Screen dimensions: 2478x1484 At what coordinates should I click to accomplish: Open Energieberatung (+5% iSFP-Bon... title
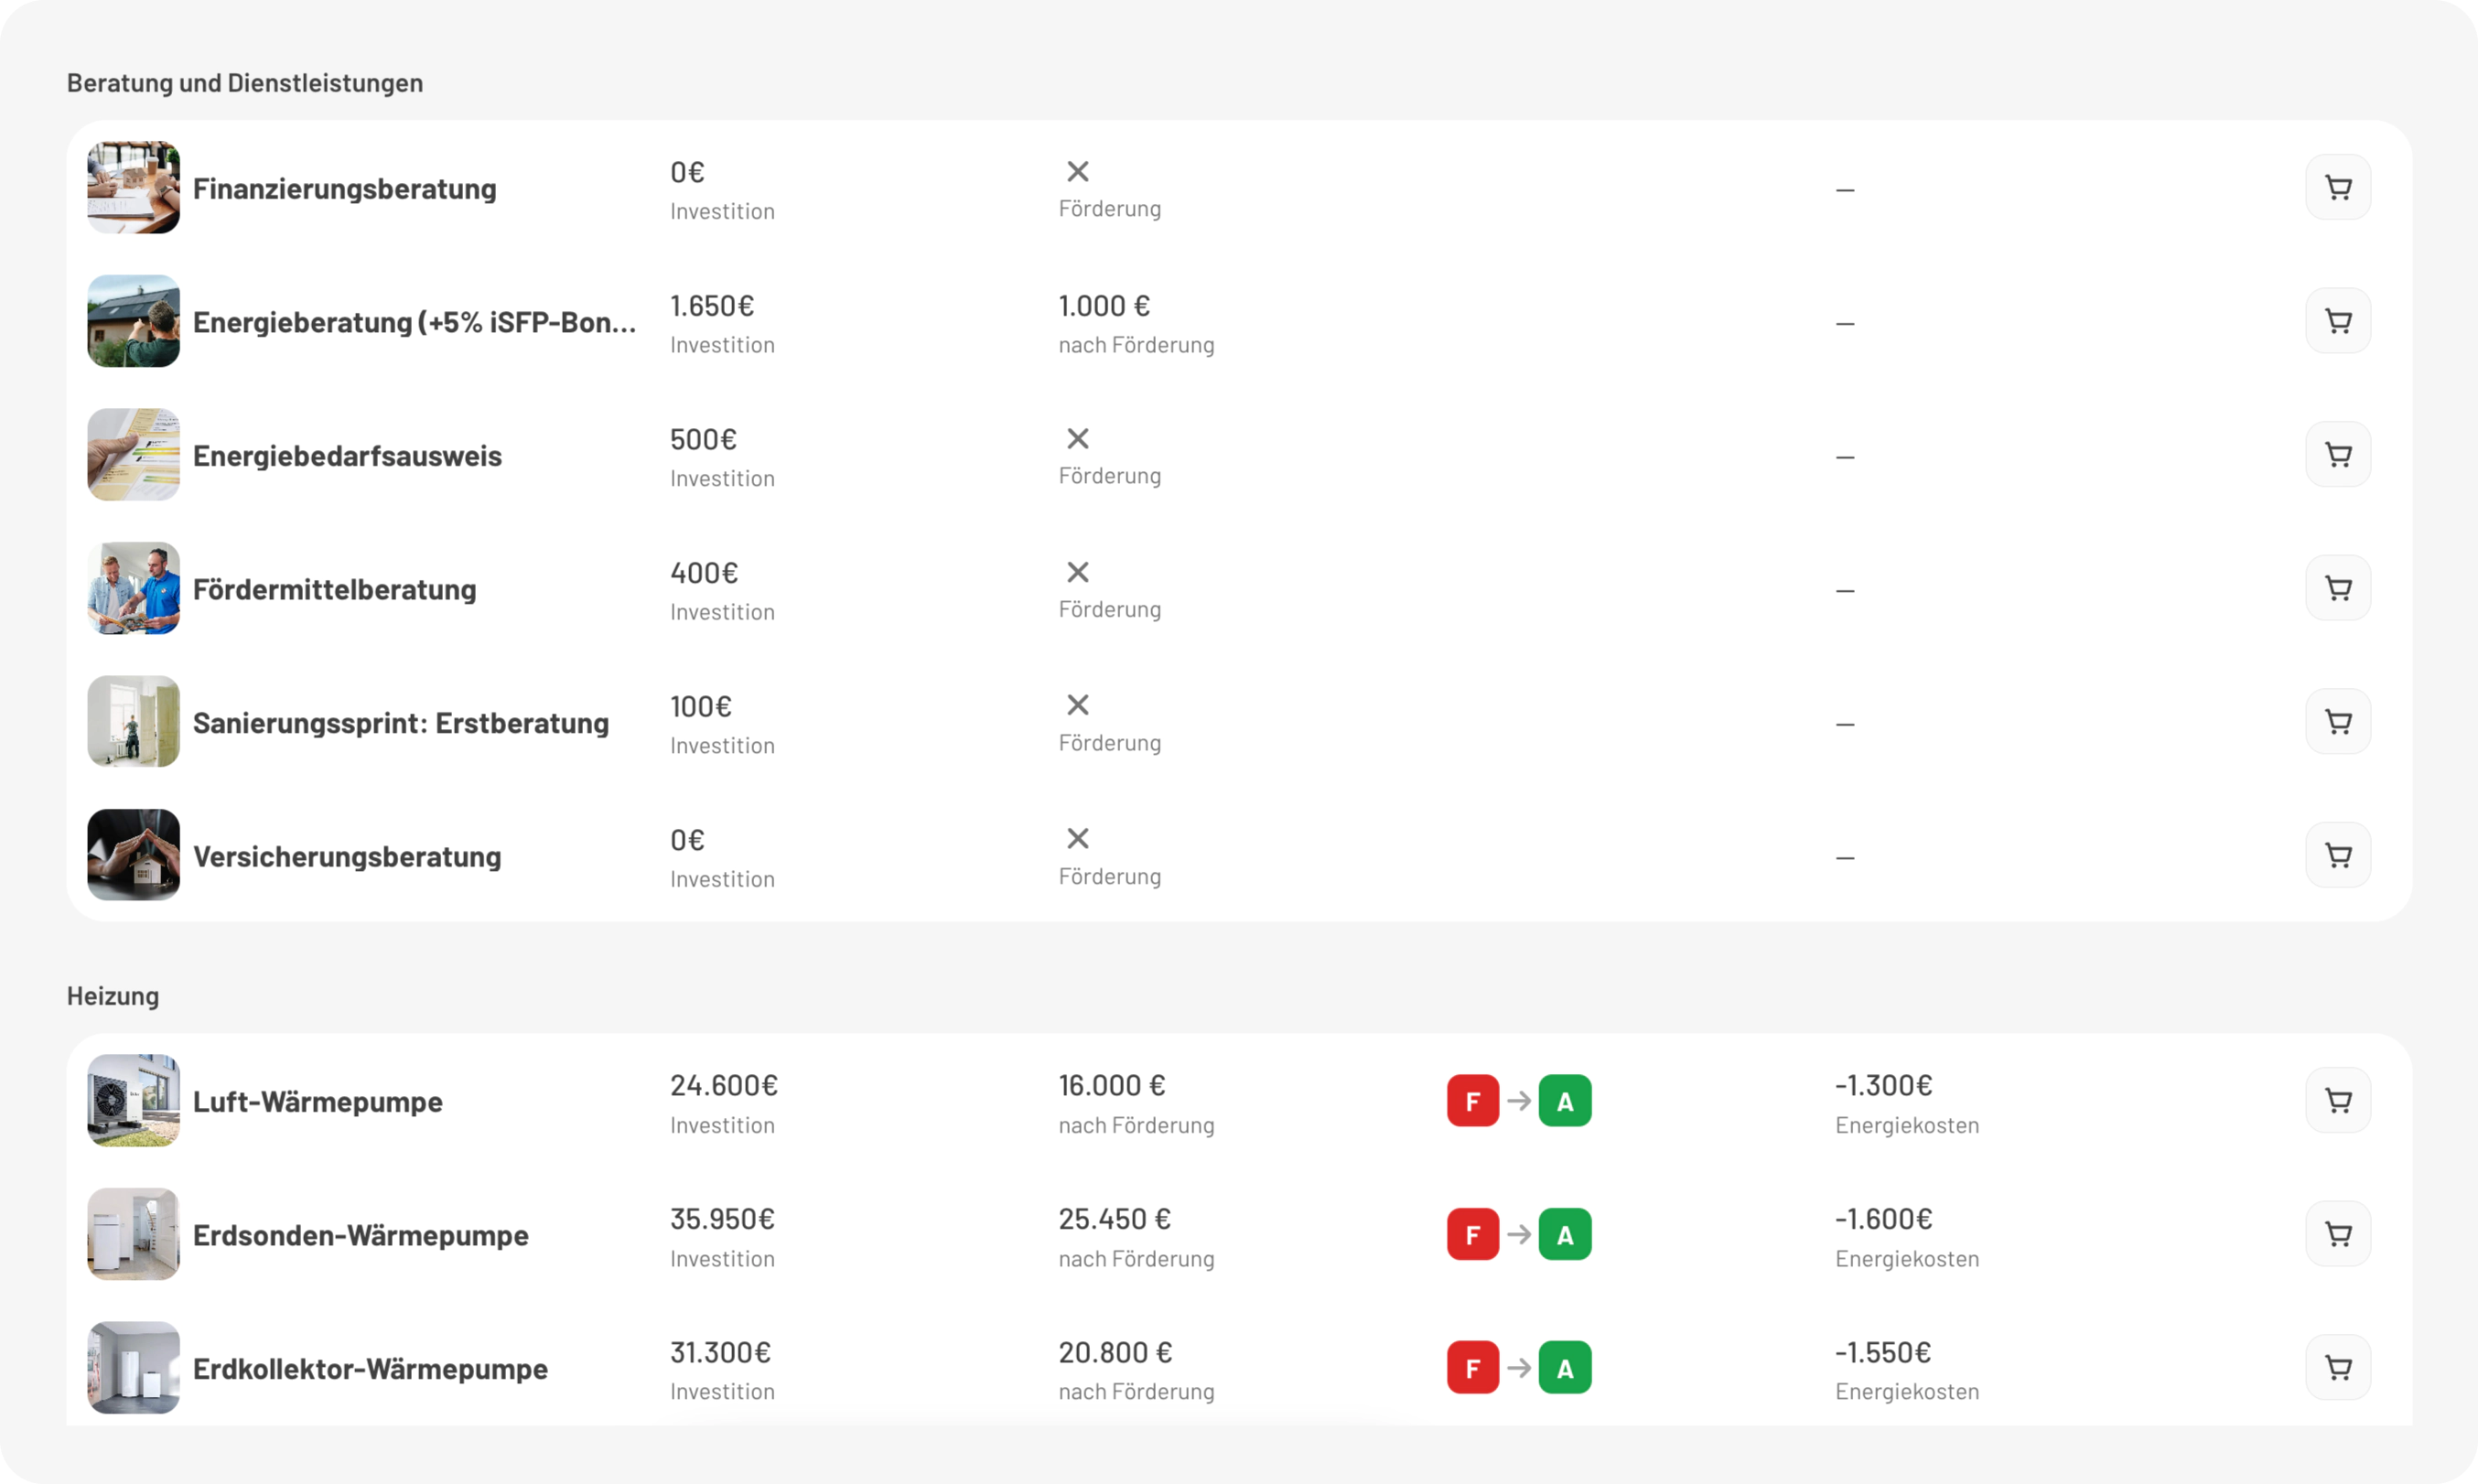(414, 322)
